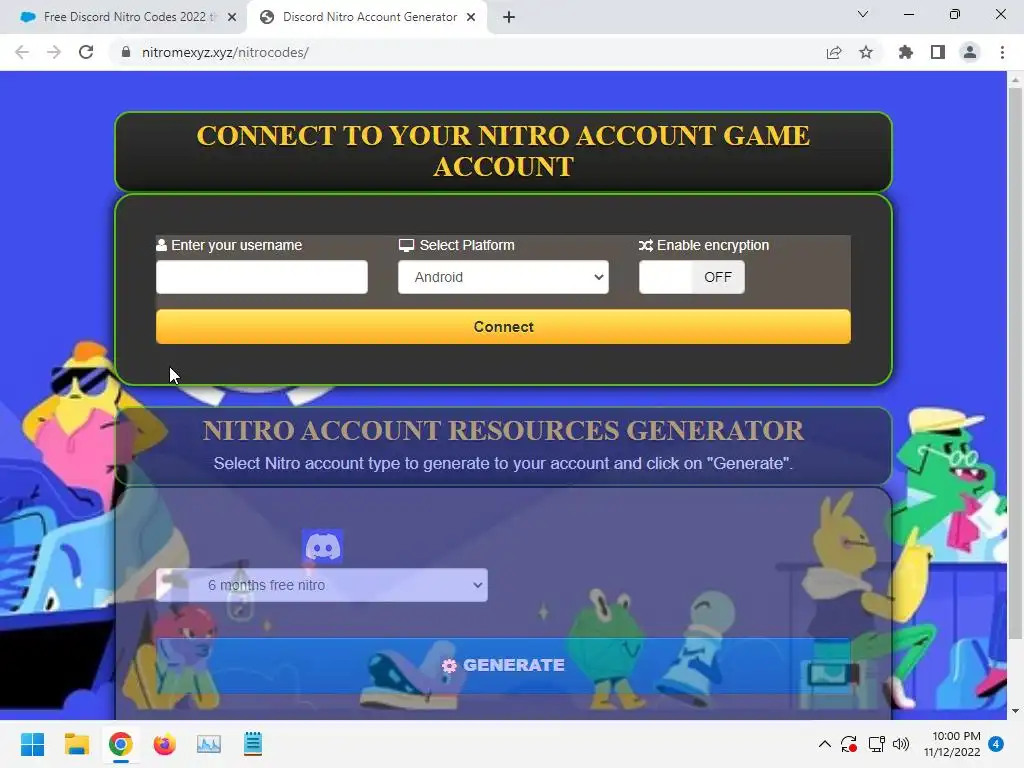Image resolution: width=1024 pixels, height=768 pixels.
Task: Show hidden system tray icons
Action: click(825, 744)
